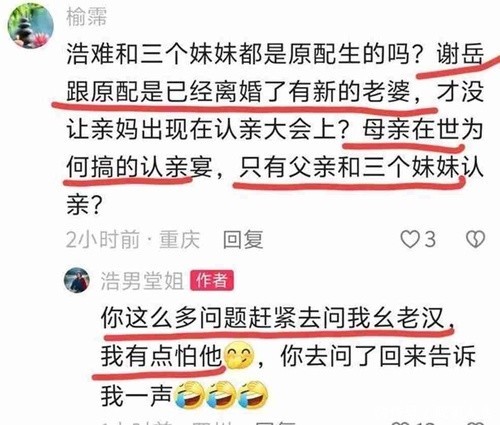Reply to 榆霈's comment via 回复
This screenshot has width=500, height=425.
click(x=243, y=239)
